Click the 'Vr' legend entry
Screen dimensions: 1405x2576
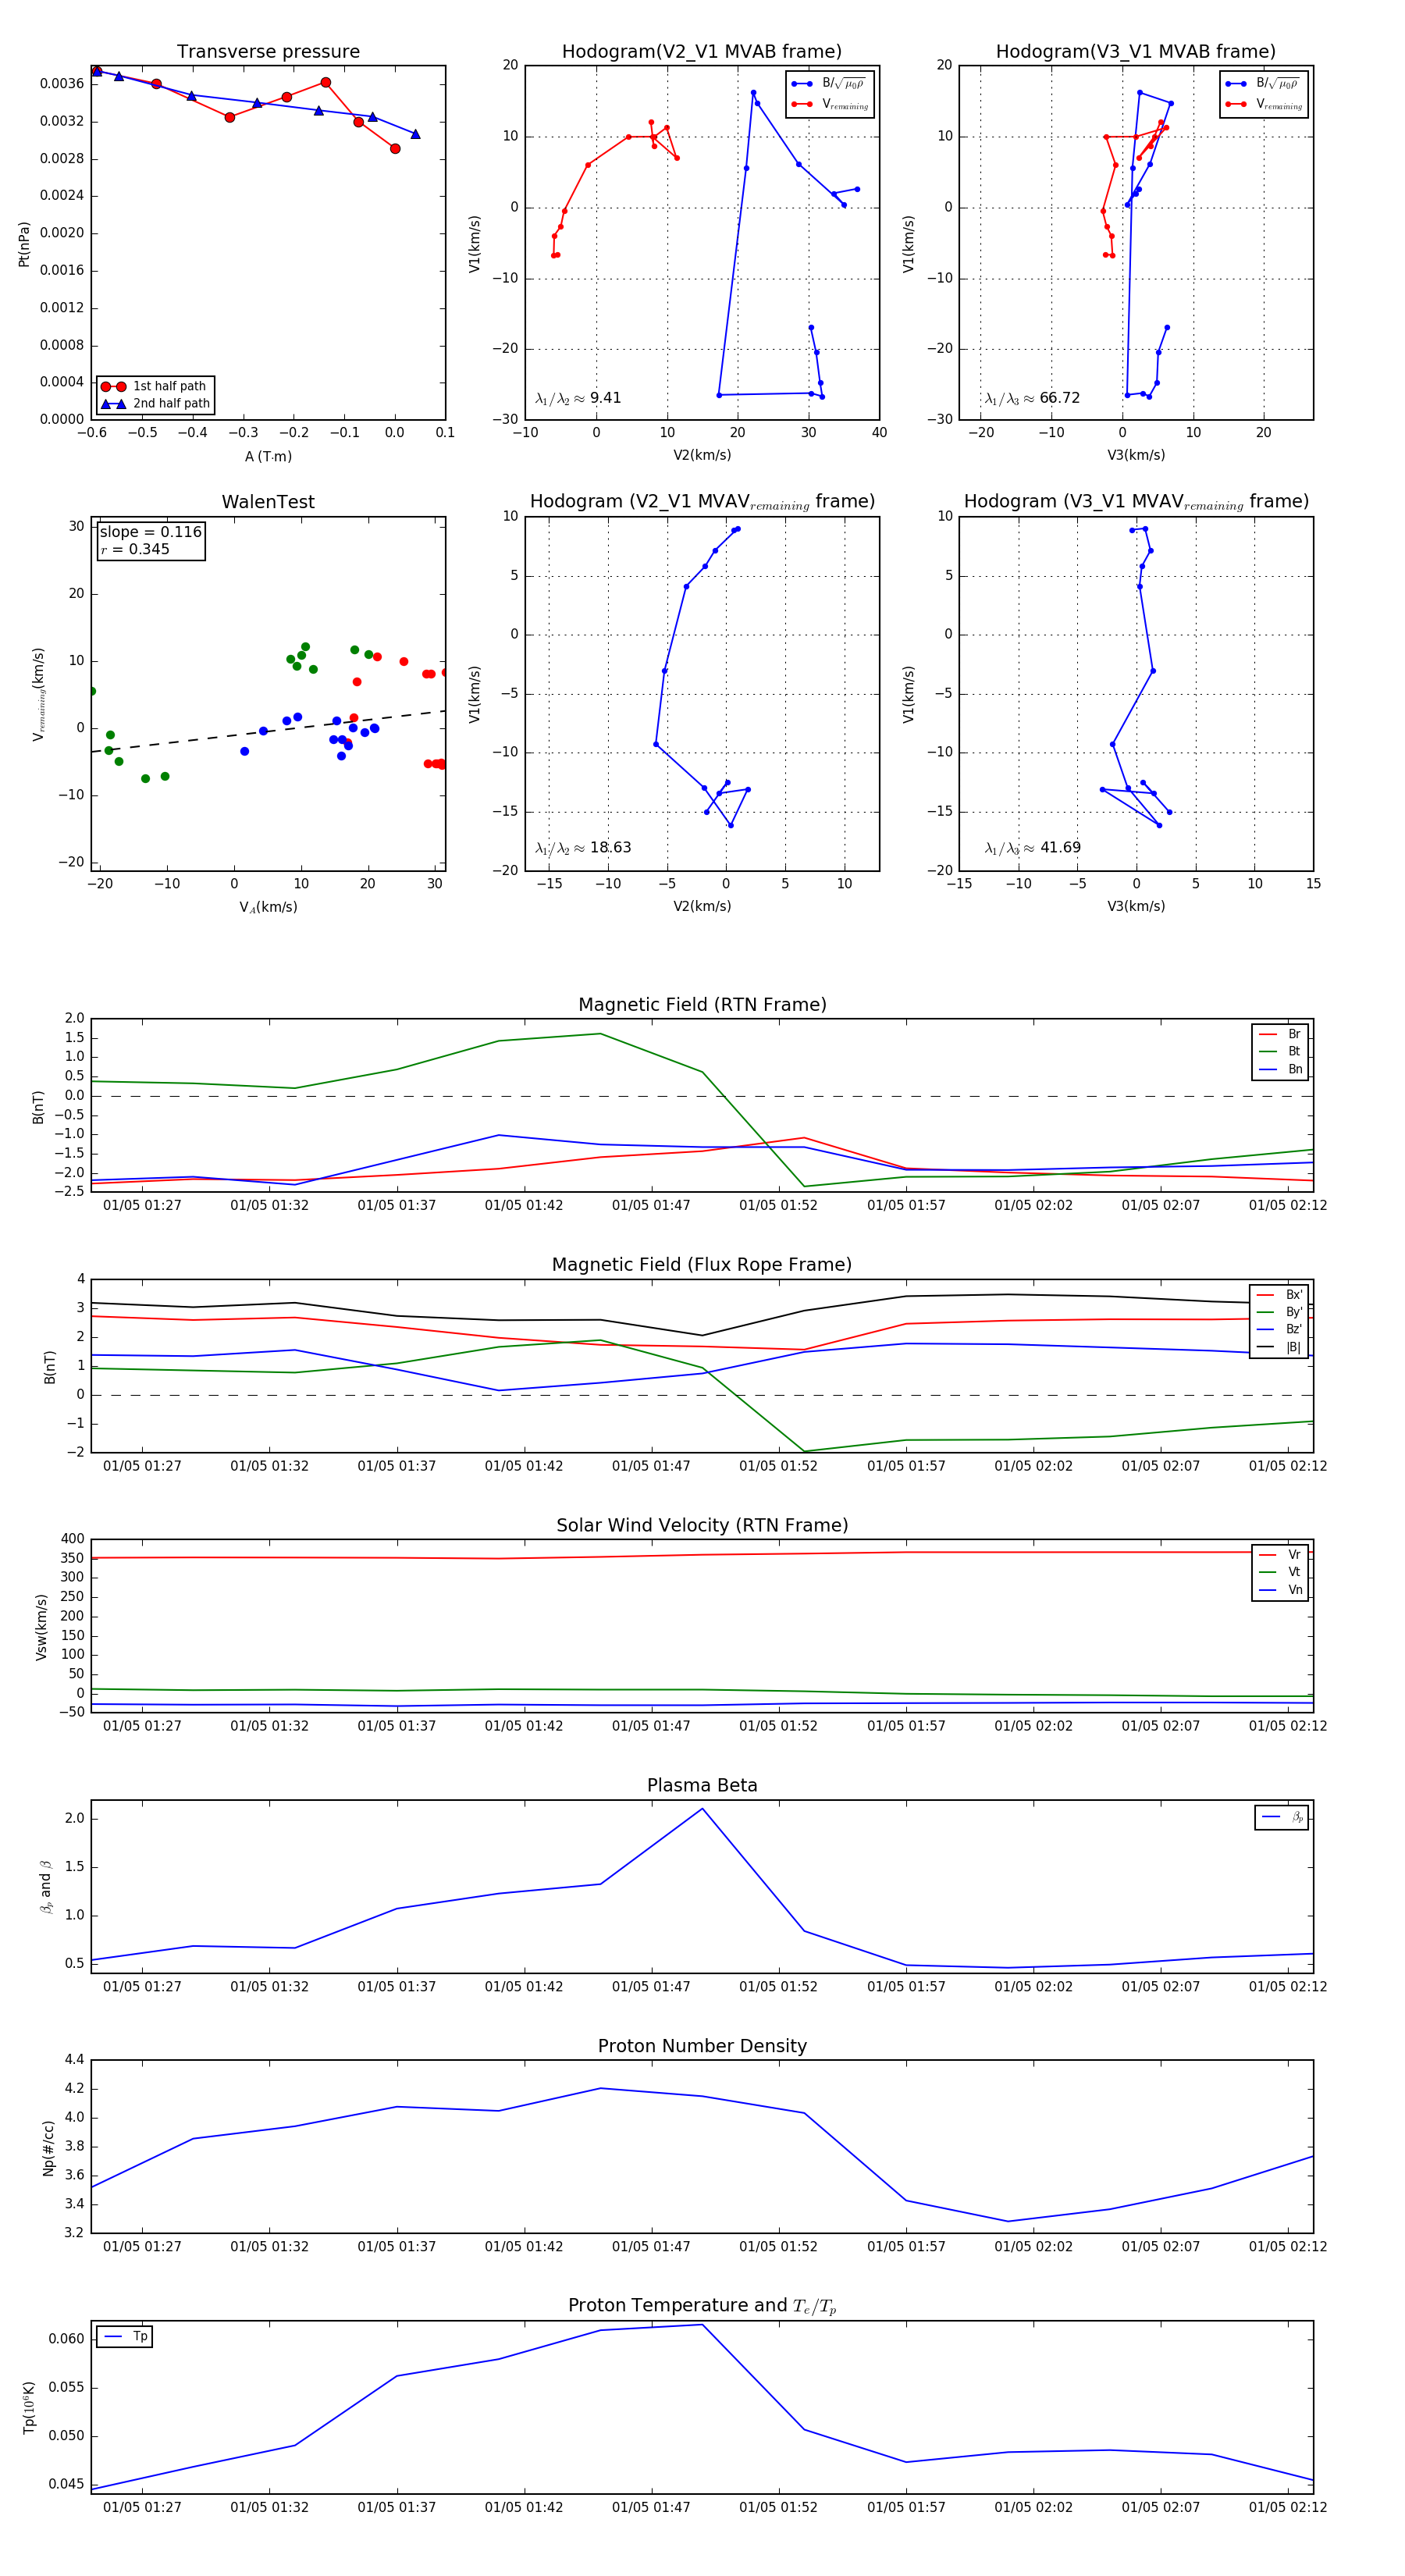coord(1280,1555)
